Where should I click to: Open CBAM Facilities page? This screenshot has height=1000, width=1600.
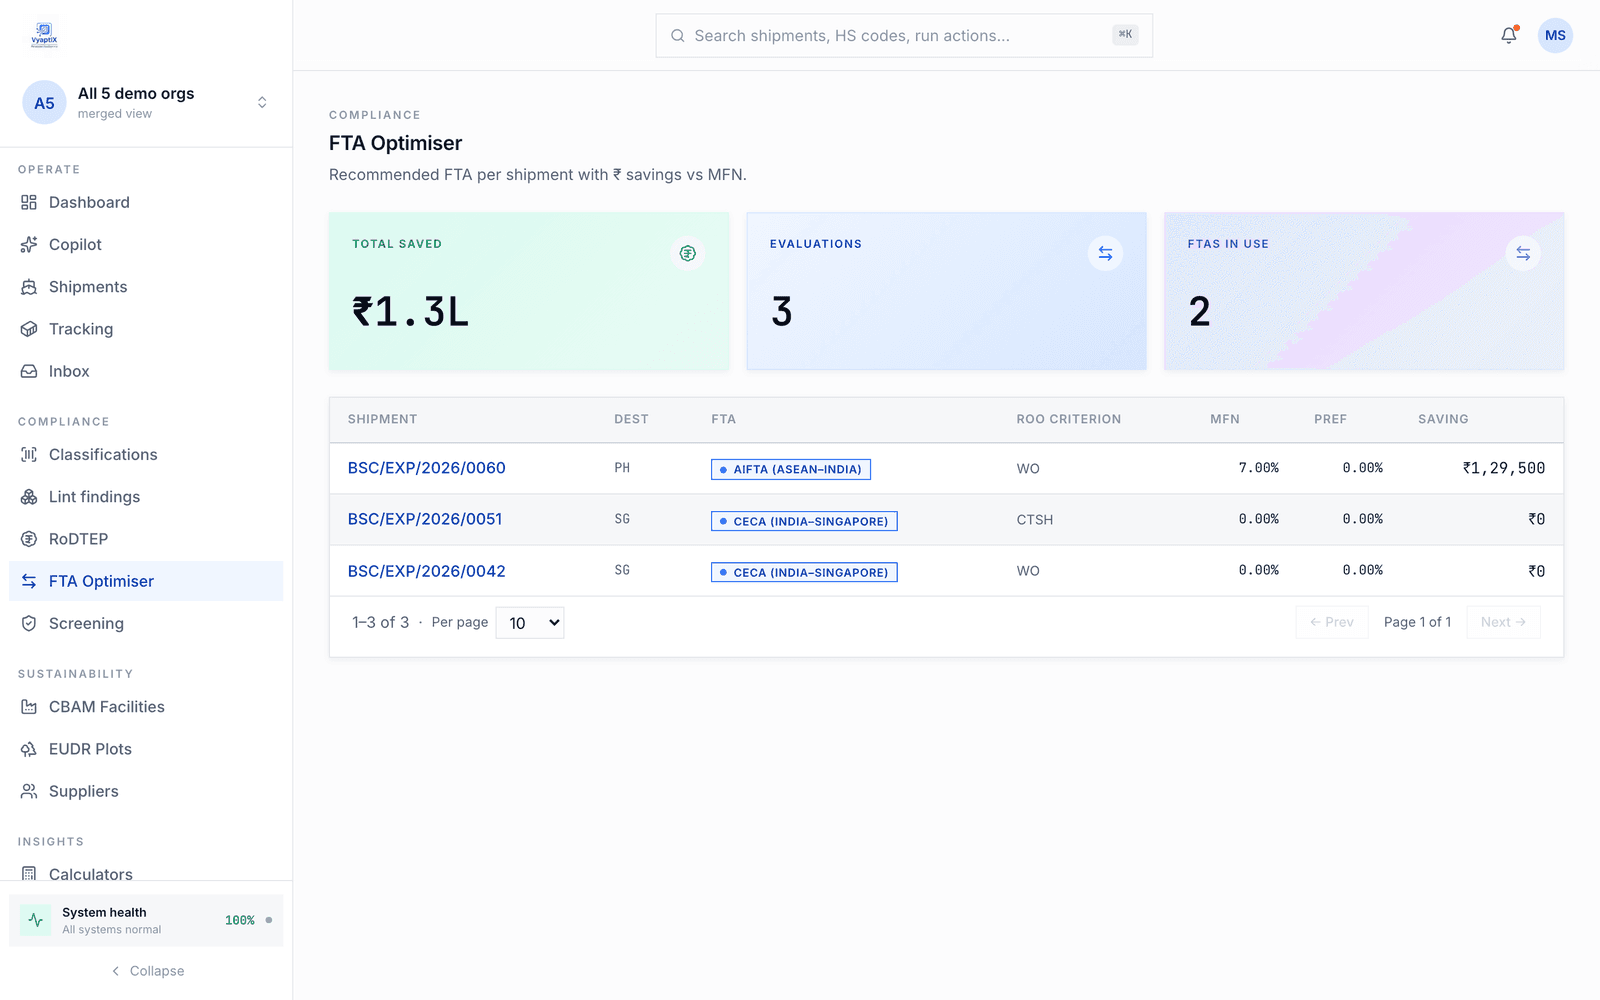pos(146,707)
